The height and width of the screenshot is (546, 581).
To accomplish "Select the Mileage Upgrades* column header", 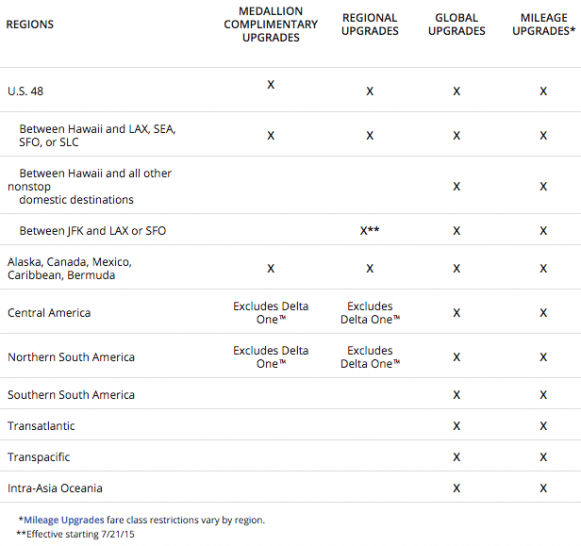I will coord(544,24).
